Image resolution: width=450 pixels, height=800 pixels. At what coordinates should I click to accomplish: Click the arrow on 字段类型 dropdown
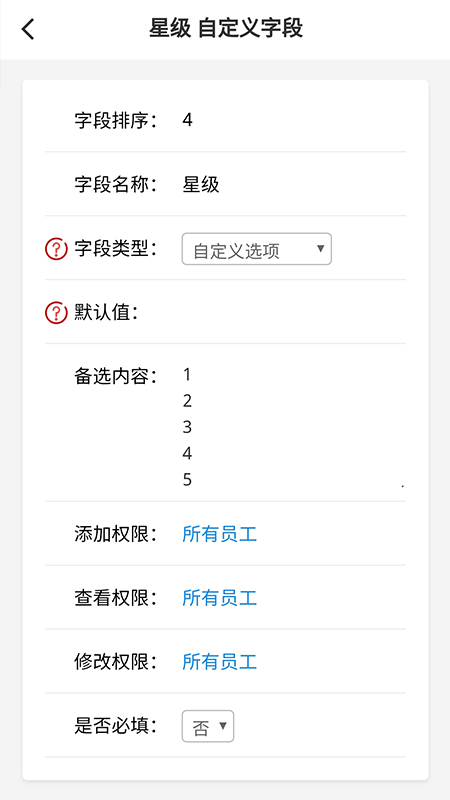click(320, 248)
